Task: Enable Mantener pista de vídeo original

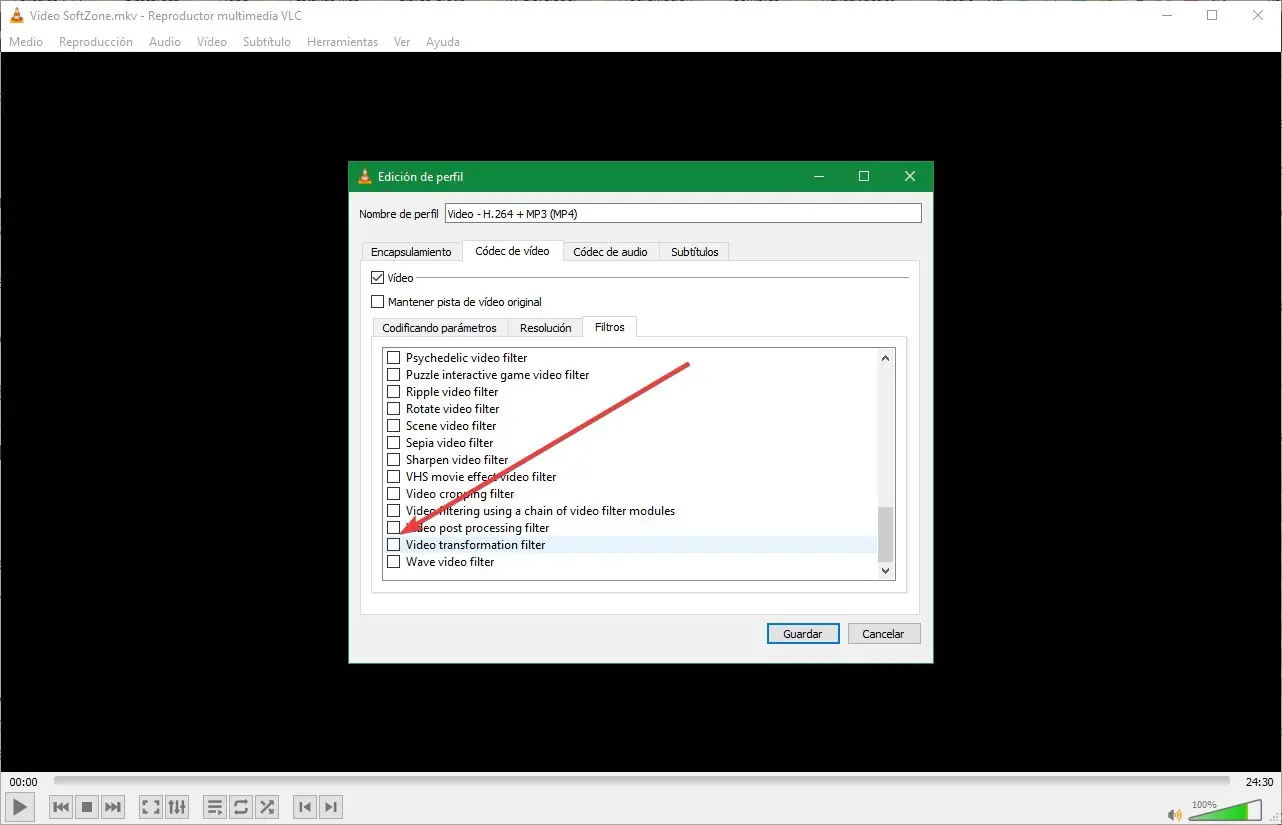Action: click(x=378, y=302)
